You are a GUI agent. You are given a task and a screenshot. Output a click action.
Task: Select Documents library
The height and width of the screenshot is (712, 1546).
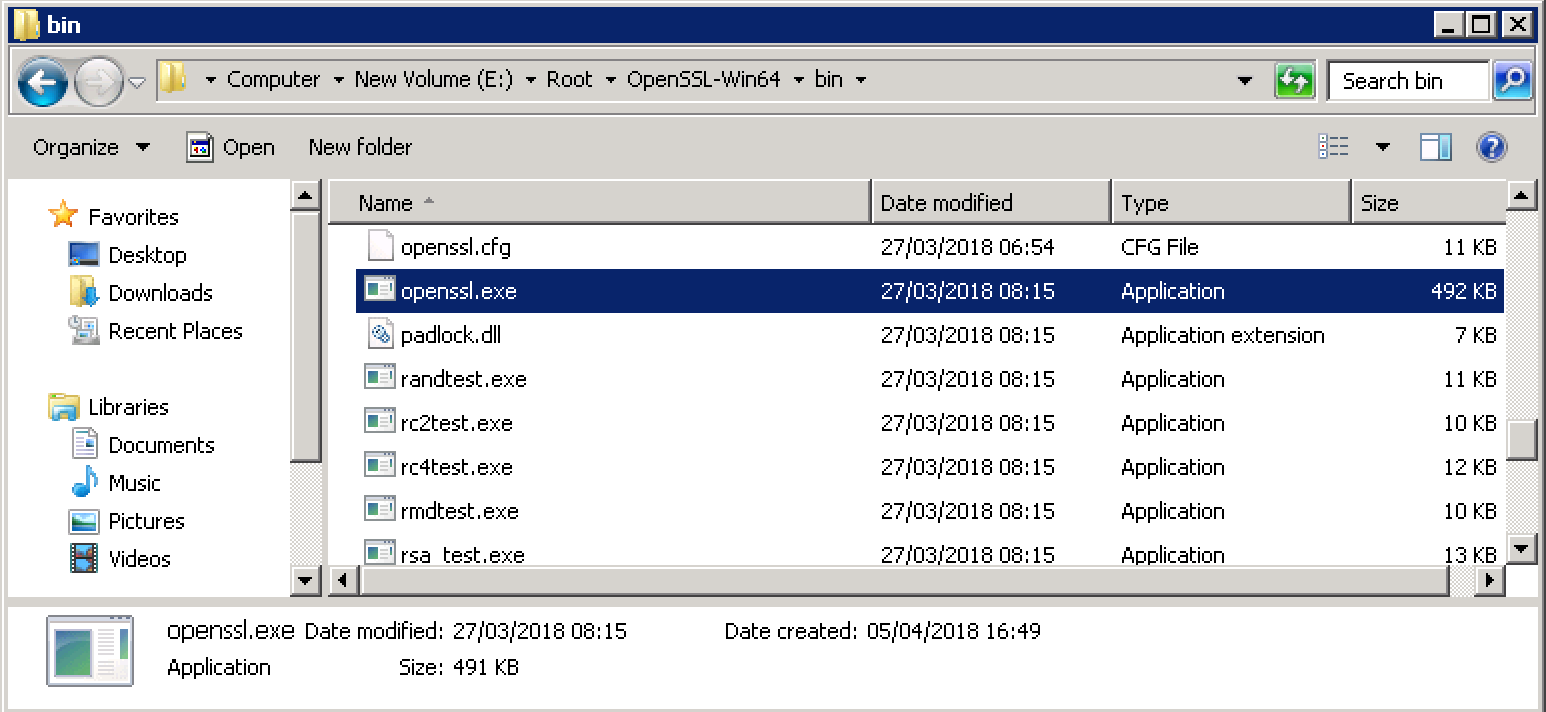[x=161, y=445]
